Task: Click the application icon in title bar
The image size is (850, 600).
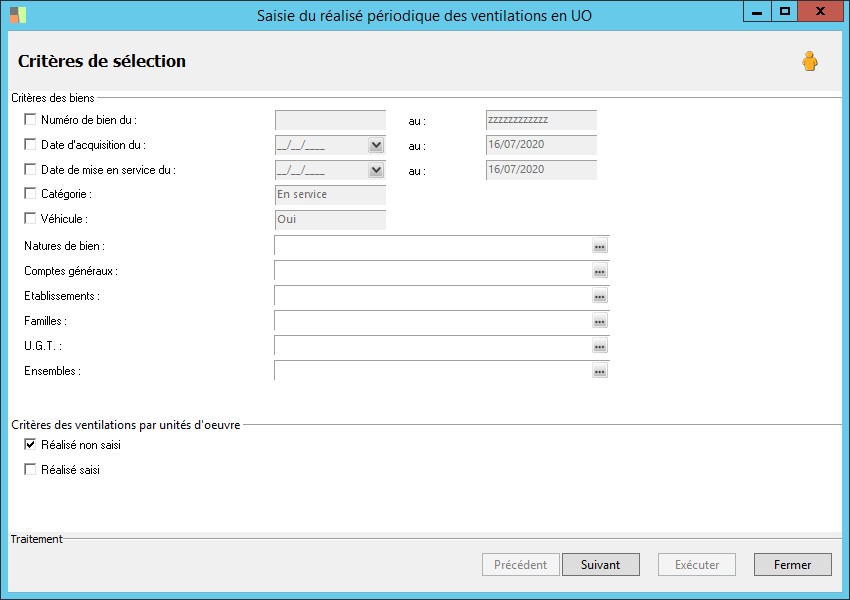Action: coord(18,15)
